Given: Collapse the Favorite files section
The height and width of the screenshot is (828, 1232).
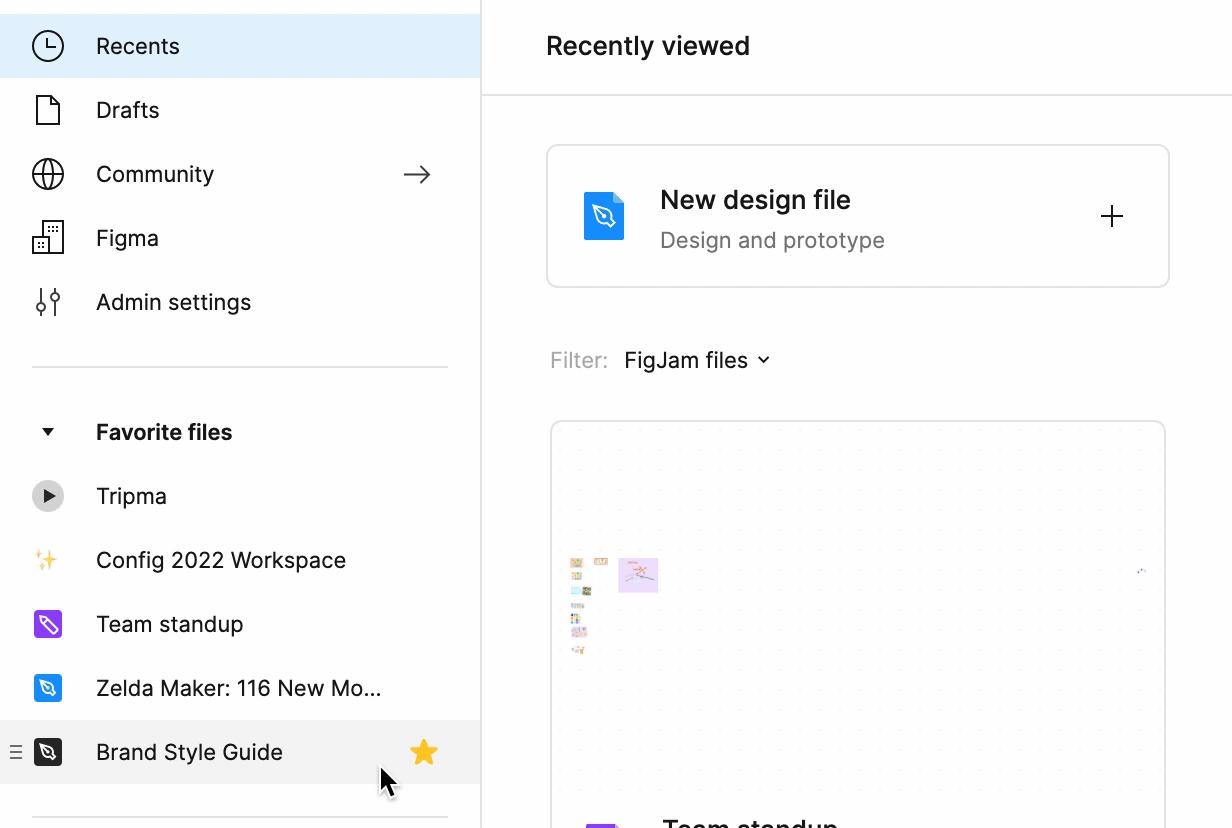Looking at the screenshot, I should [x=48, y=431].
